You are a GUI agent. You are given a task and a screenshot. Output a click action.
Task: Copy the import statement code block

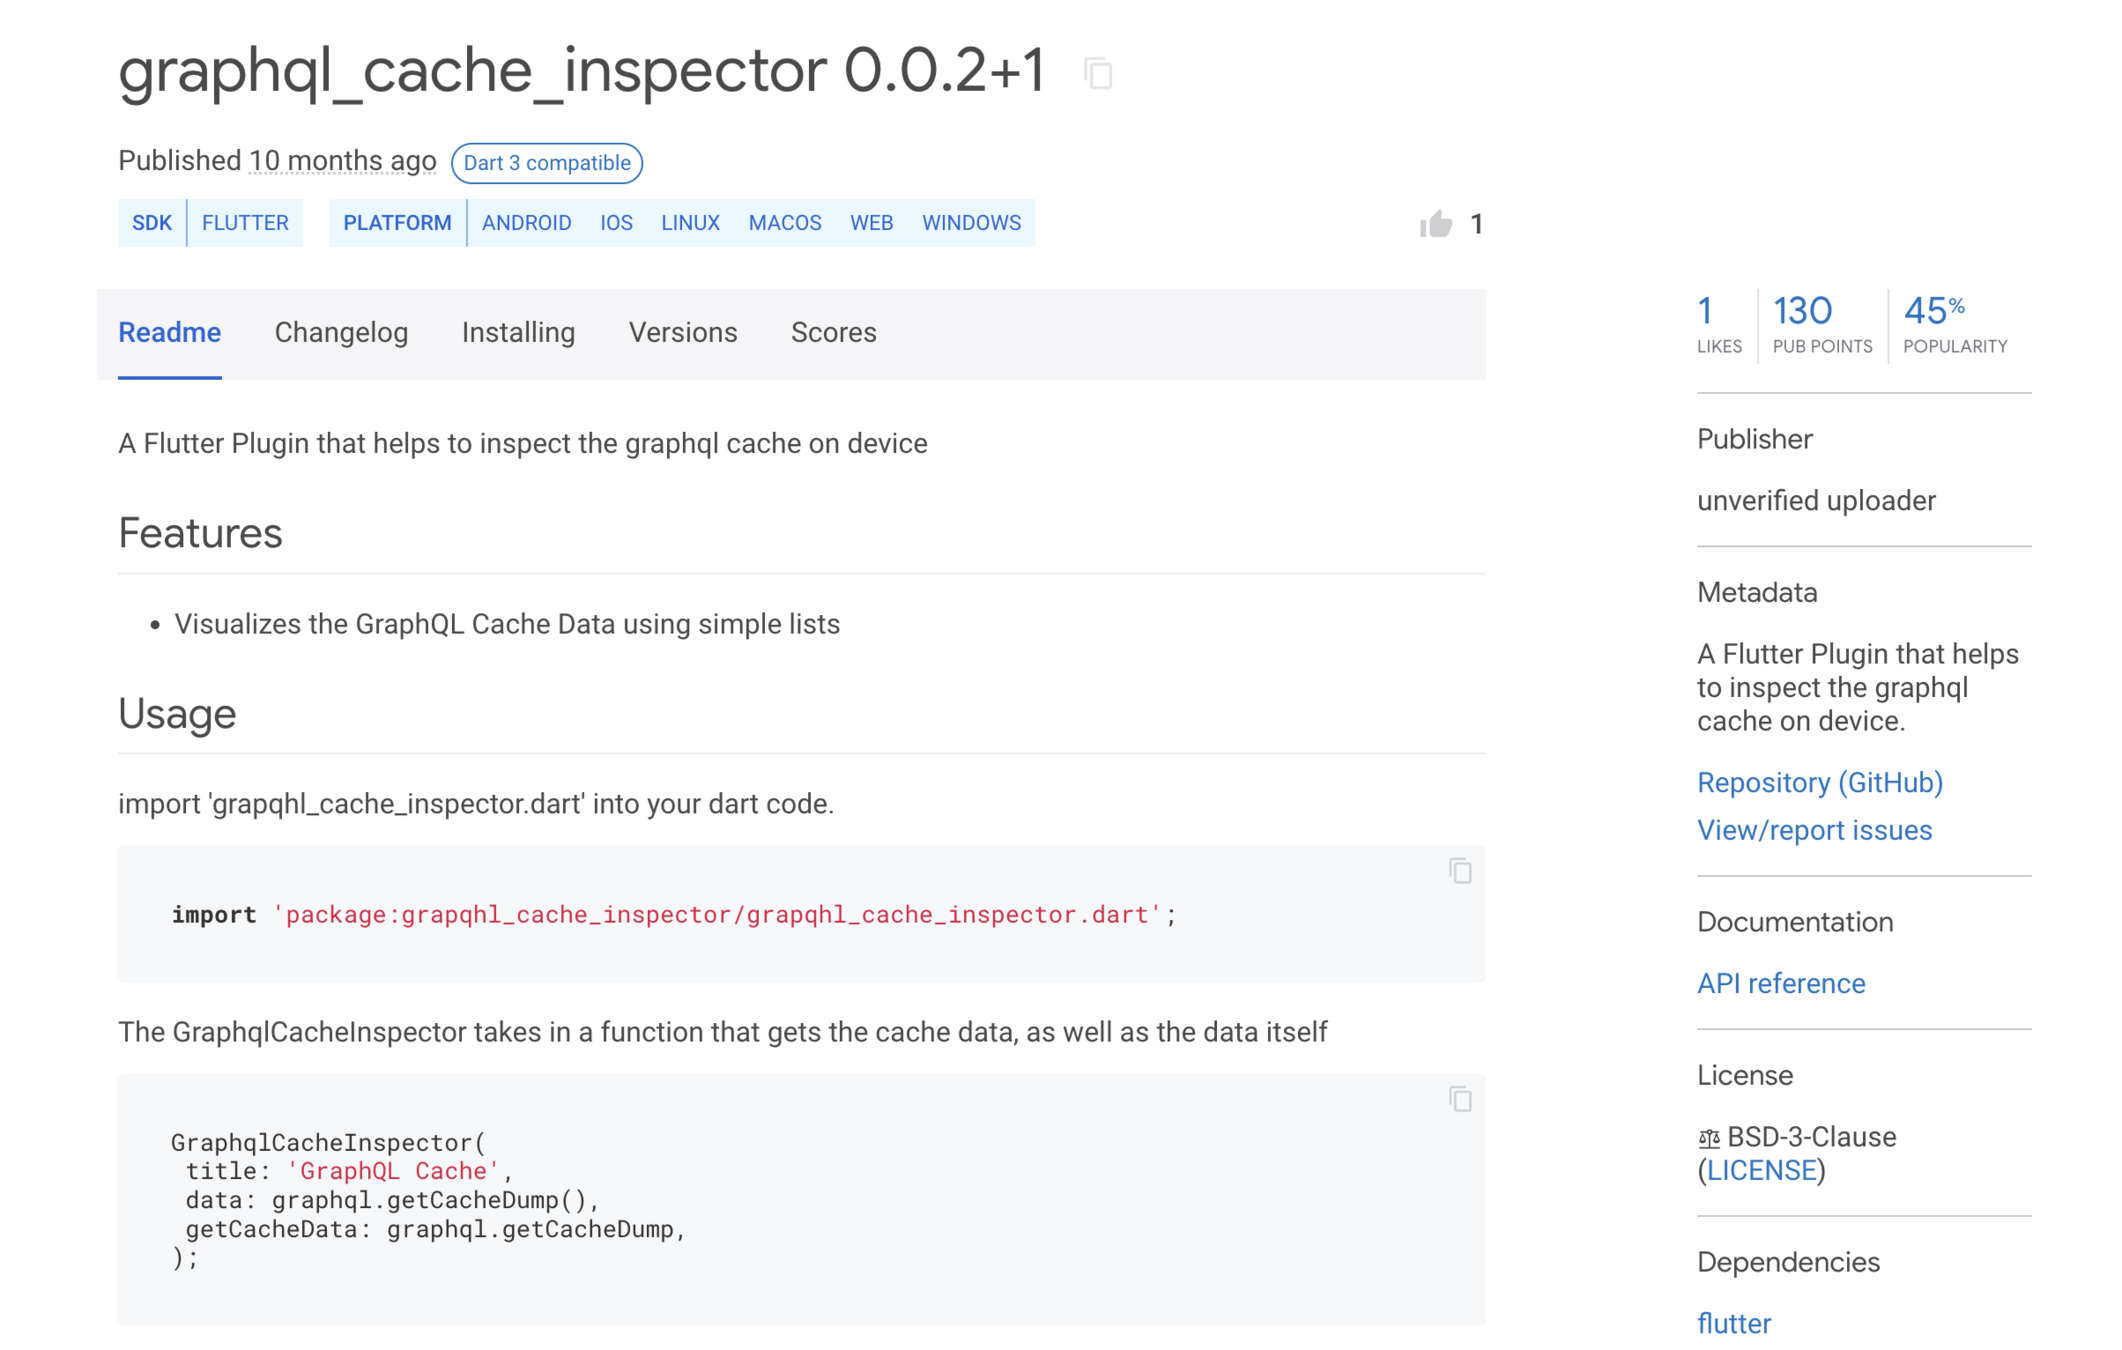point(1460,871)
